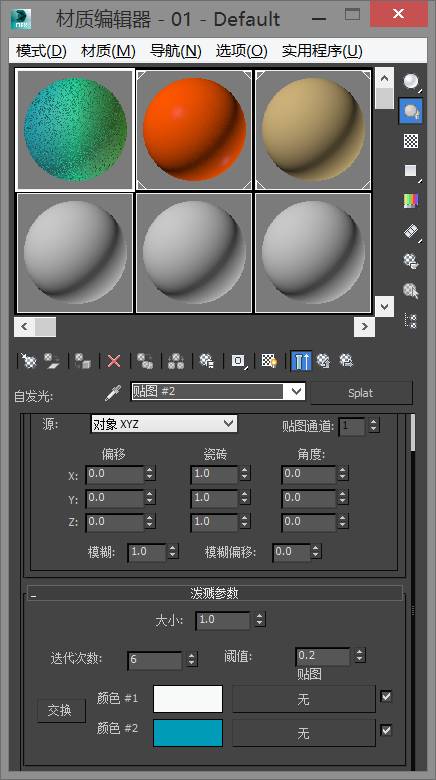Screen dimensions: 436x780
Task: Collapse the 泼溅参数 rollout
Action: click(x=214, y=593)
